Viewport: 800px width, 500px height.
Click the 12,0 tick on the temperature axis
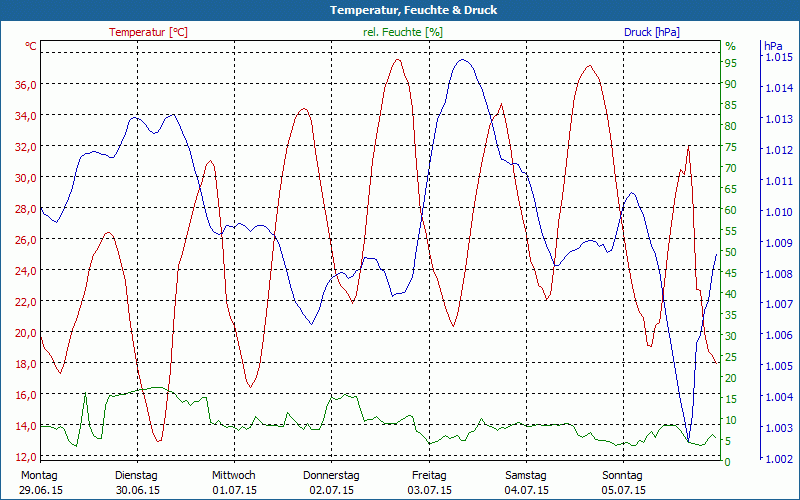[x=26, y=456]
